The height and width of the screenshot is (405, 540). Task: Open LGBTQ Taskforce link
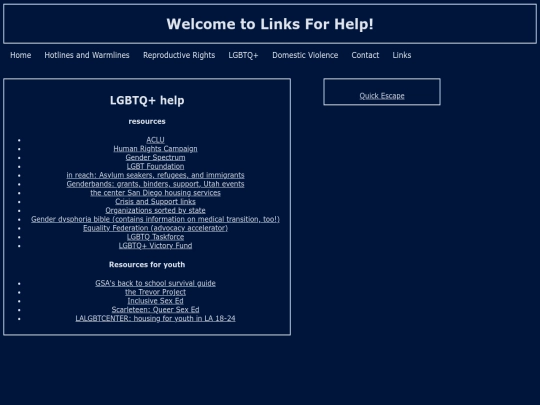pyautogui.click(x=155, y=237)
